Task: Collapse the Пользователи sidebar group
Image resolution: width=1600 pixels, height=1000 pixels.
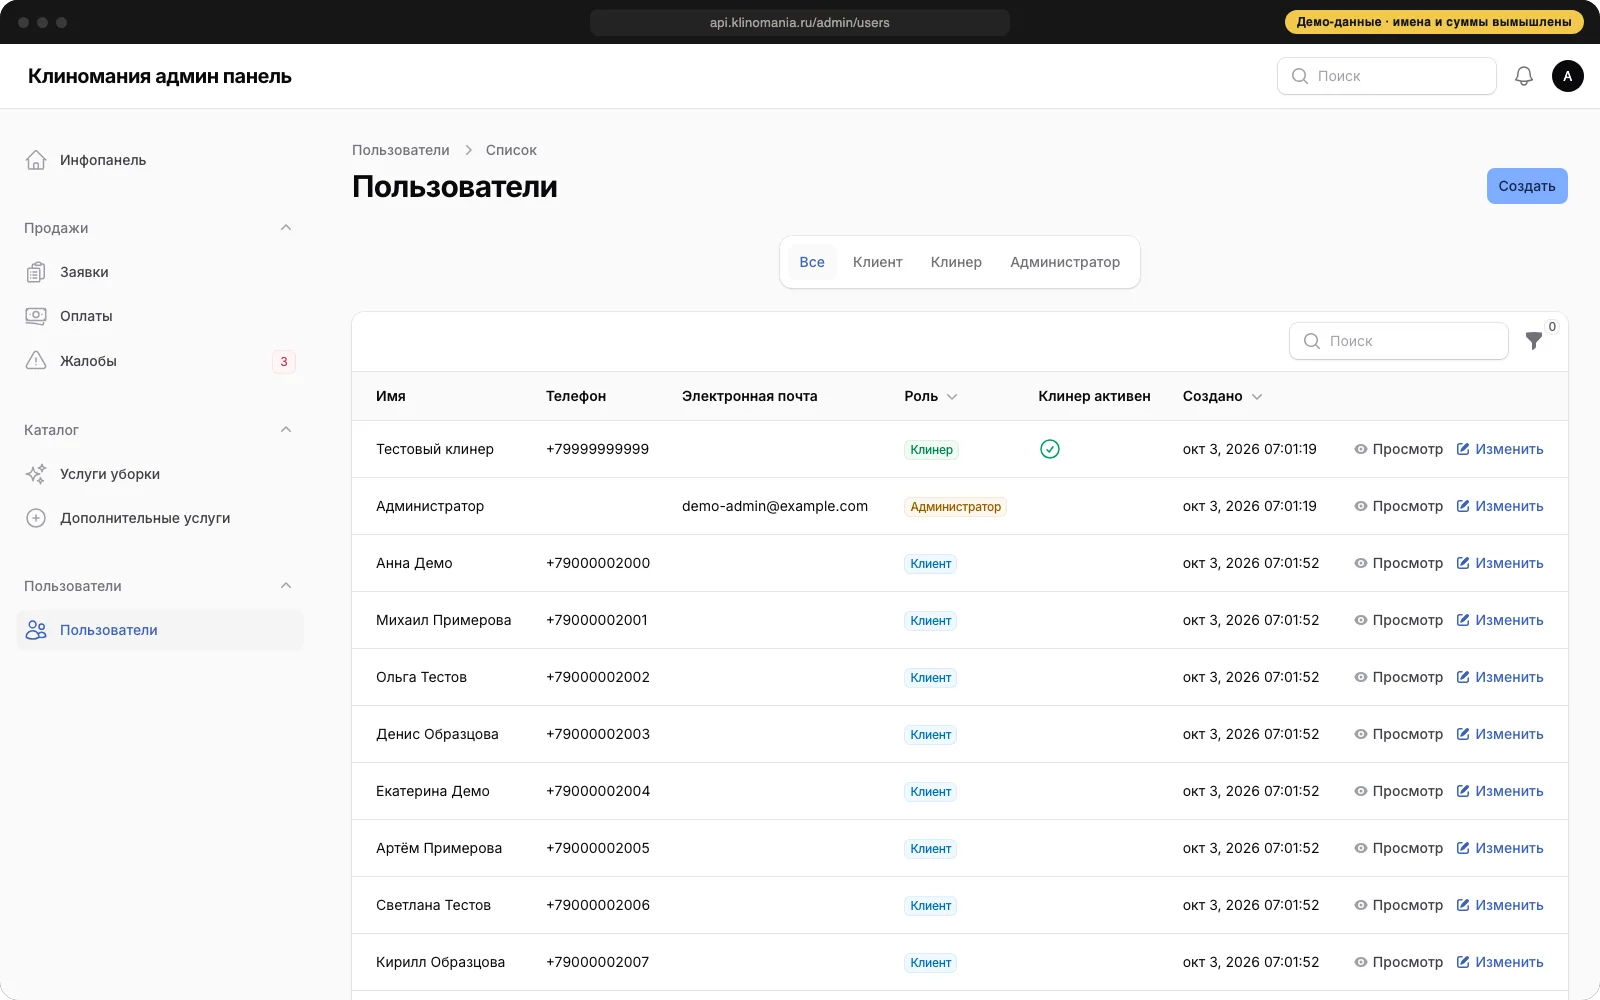Action: point(286,586)
